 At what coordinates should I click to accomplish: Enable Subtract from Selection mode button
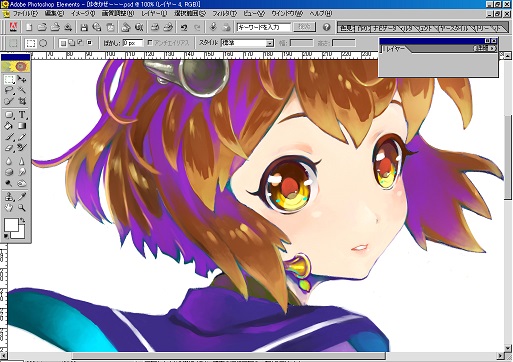80,43
